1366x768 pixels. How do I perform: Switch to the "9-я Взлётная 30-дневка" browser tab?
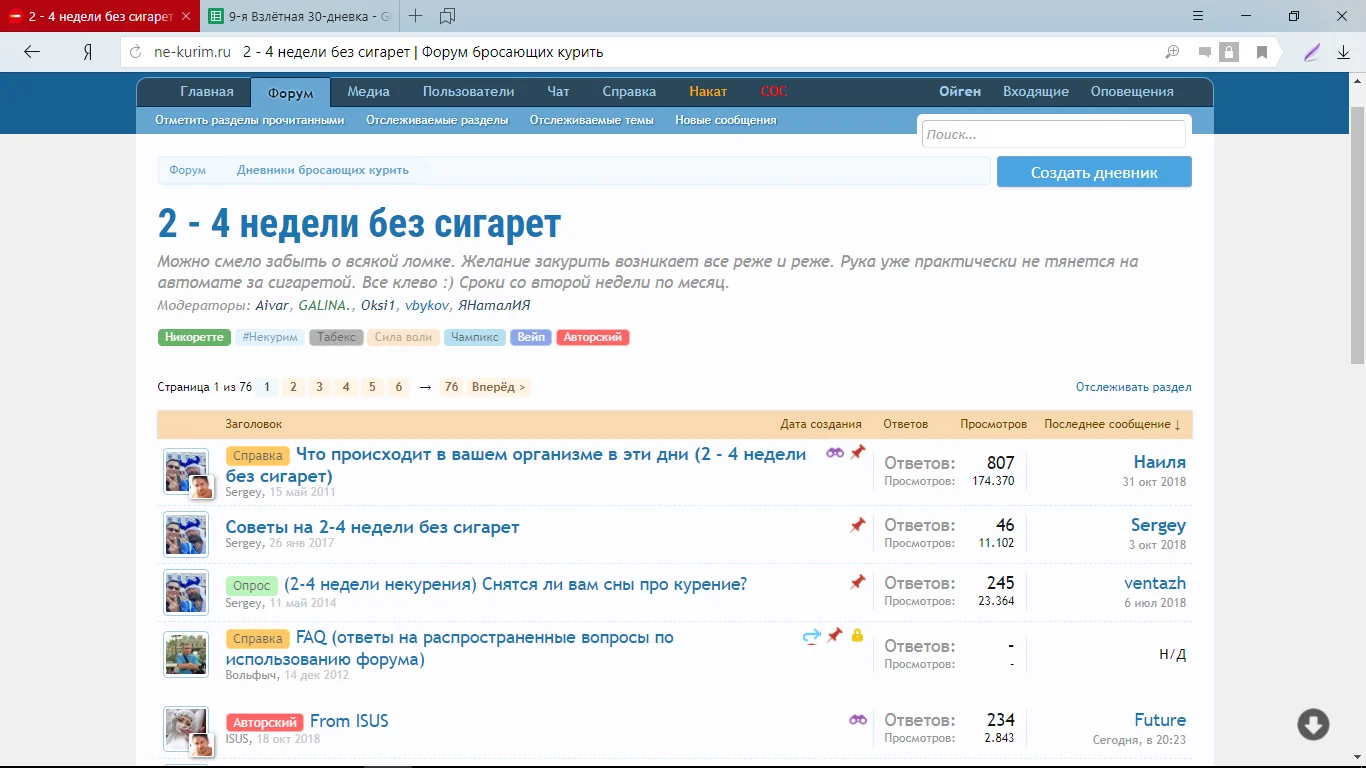(x=299, y=16)
